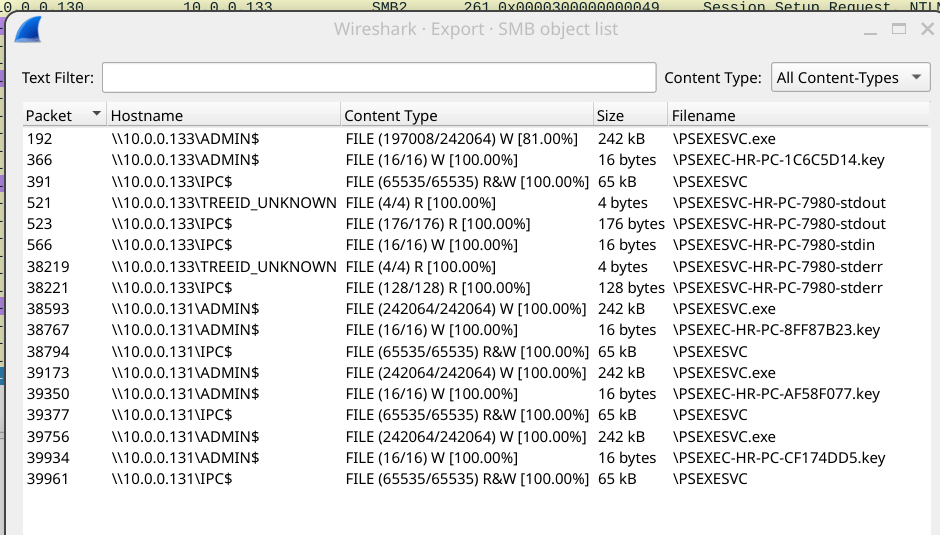Image resolution: width=940 pixels, height=535 pixels.
Task: Click the Text Filter input field
Action: tap(379, 78)
